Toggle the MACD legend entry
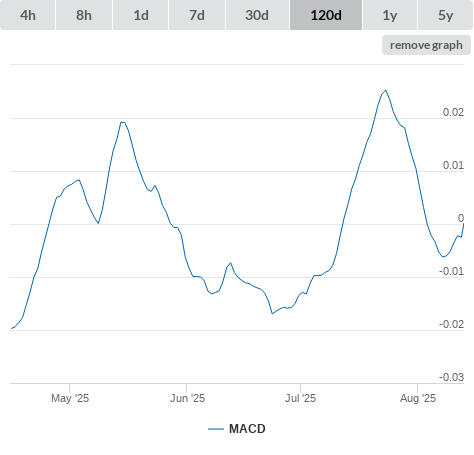474x455 pixels. pos(237,429)
